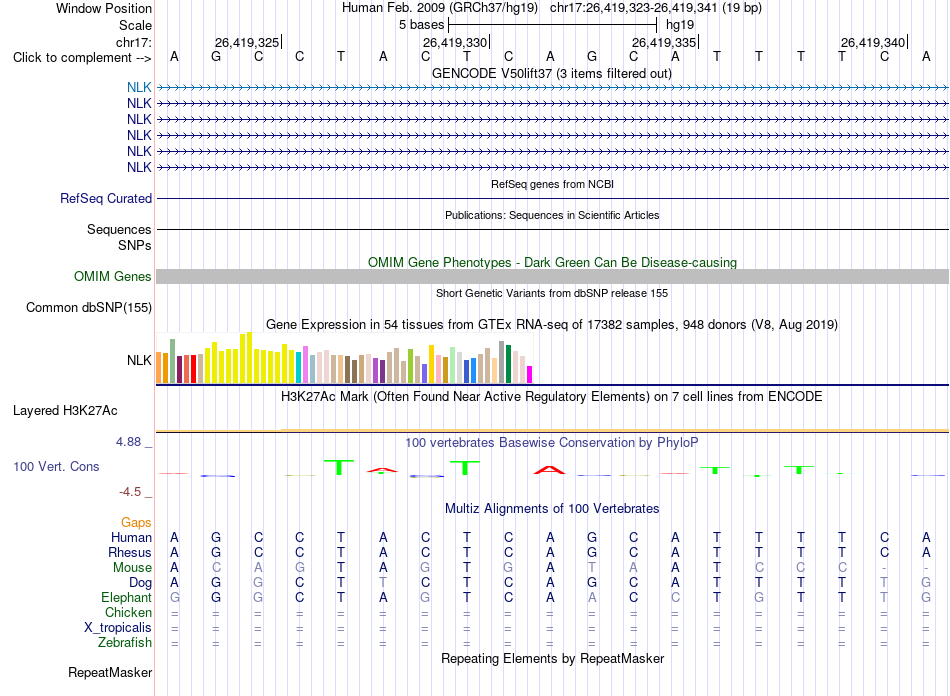Click the '5 bases' scale label

pos(421,25)
